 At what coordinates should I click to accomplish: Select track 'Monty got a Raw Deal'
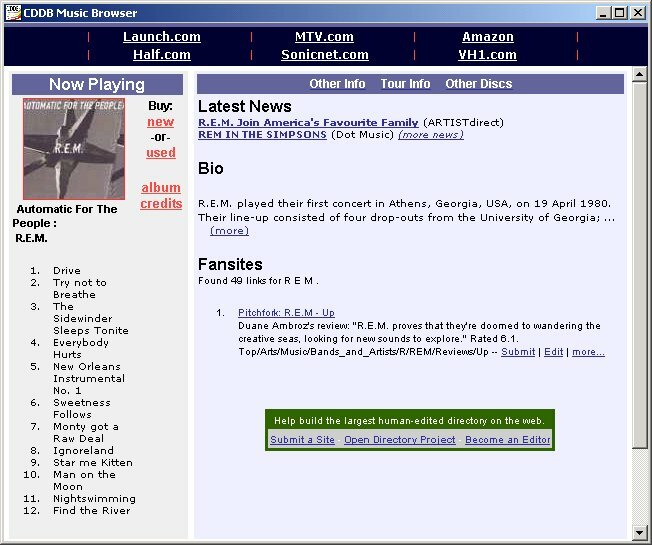[86, 432]
